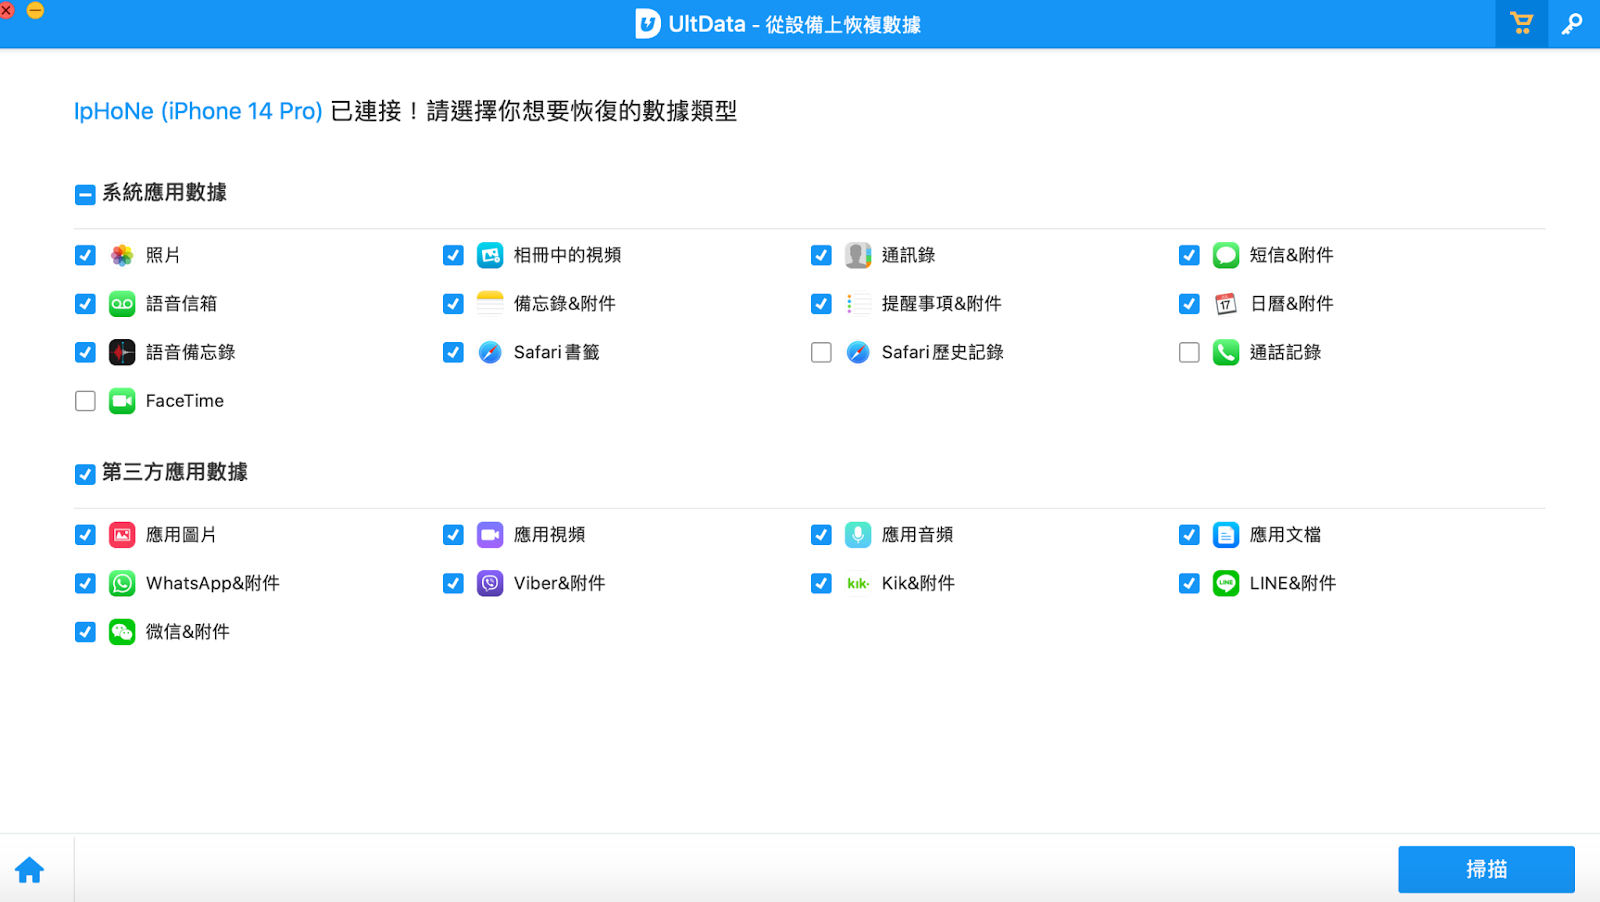Toggle the 系統應用數據 group checkbox
This screenshot has height=902, width=1600.
tap(85, 195)
